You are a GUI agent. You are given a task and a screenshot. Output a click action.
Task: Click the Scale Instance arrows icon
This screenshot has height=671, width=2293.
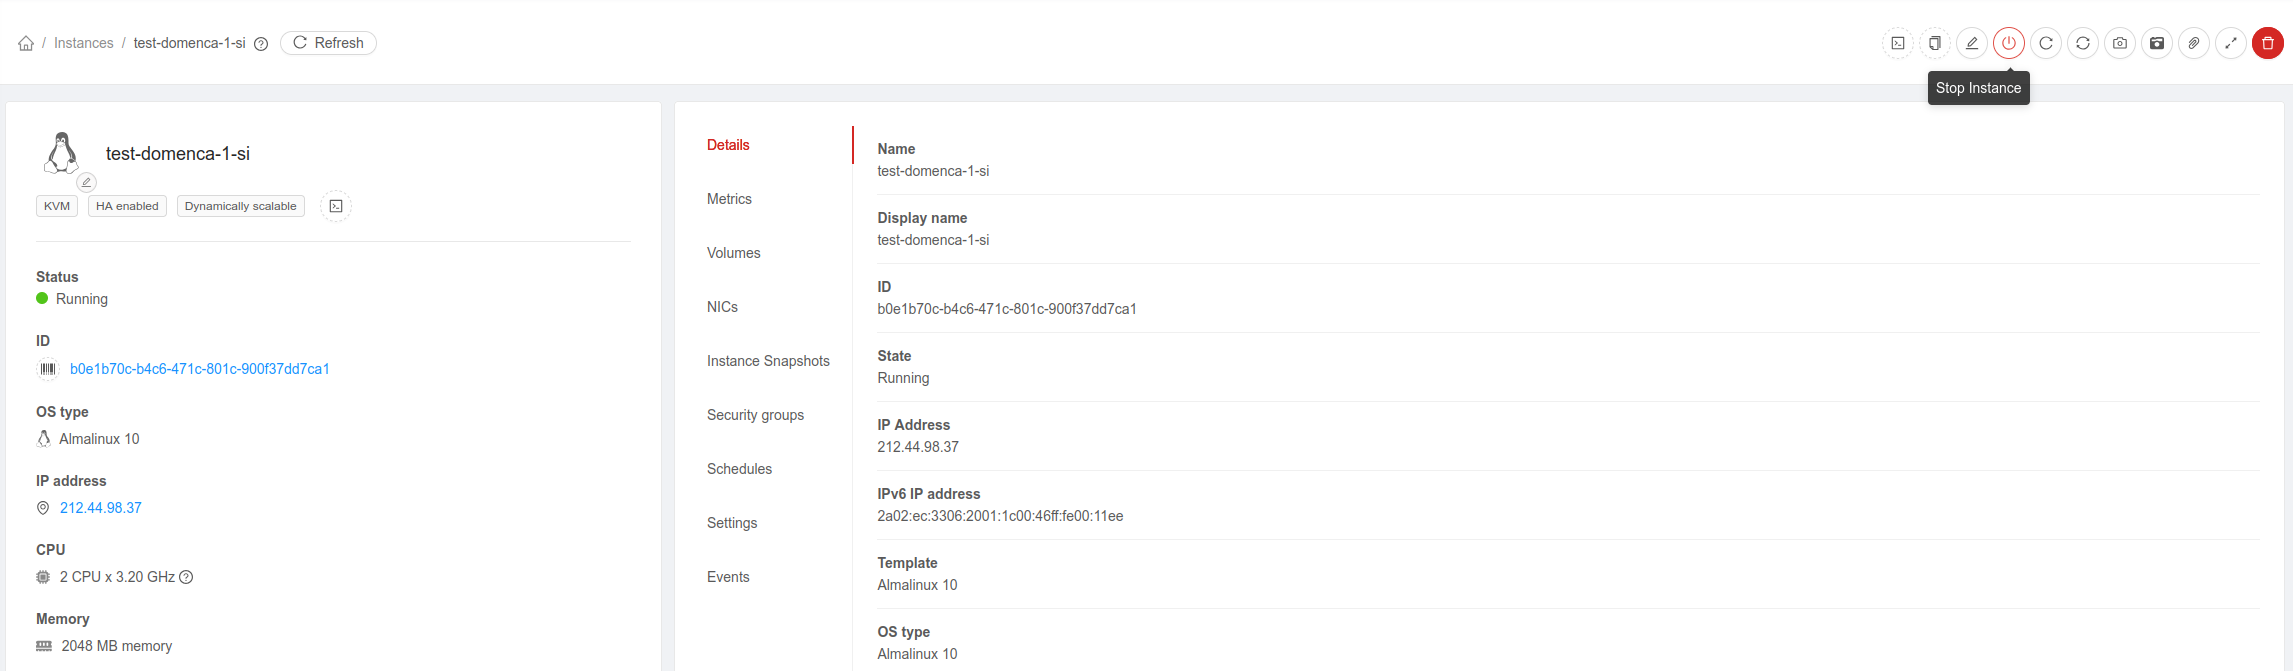pos(2230,43)
